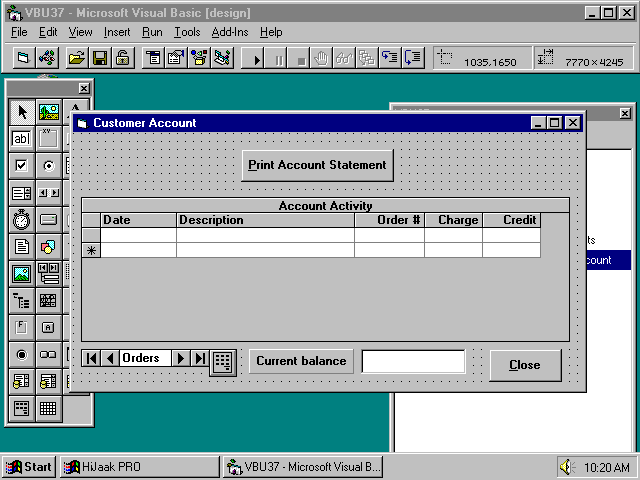The width and height of the screenshot is (640, 480).
Task: Open the Windows Start menu
Action: 29,467
